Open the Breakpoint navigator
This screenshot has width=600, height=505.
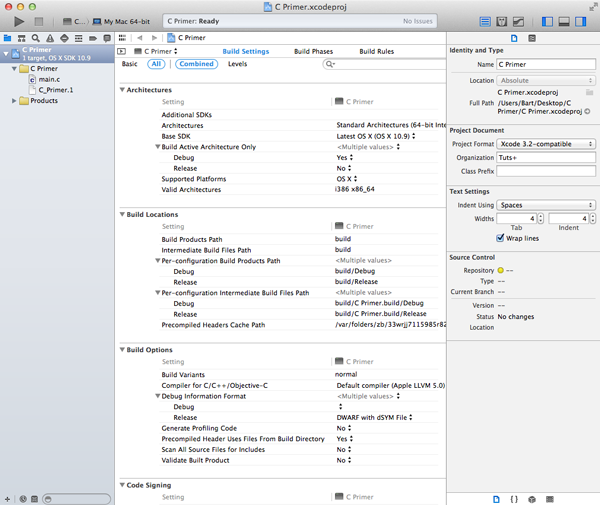pos(93,38)
